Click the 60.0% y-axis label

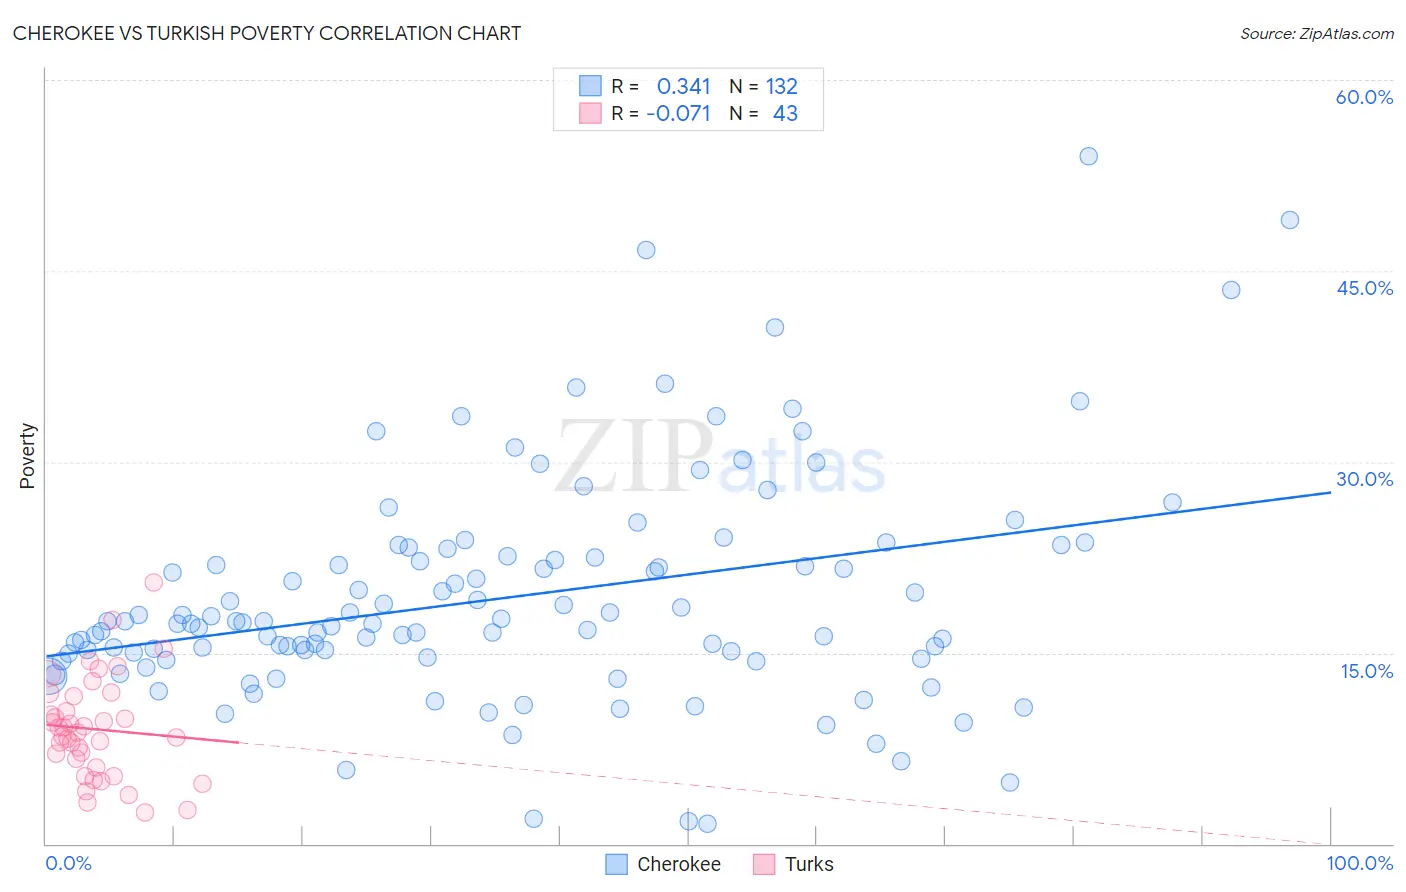[x=1364, y=97]
